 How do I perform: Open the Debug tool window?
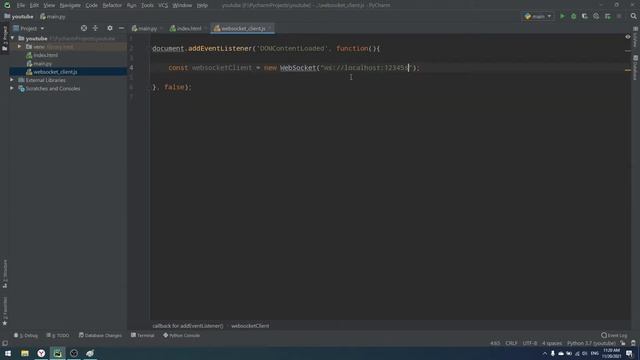26,336
